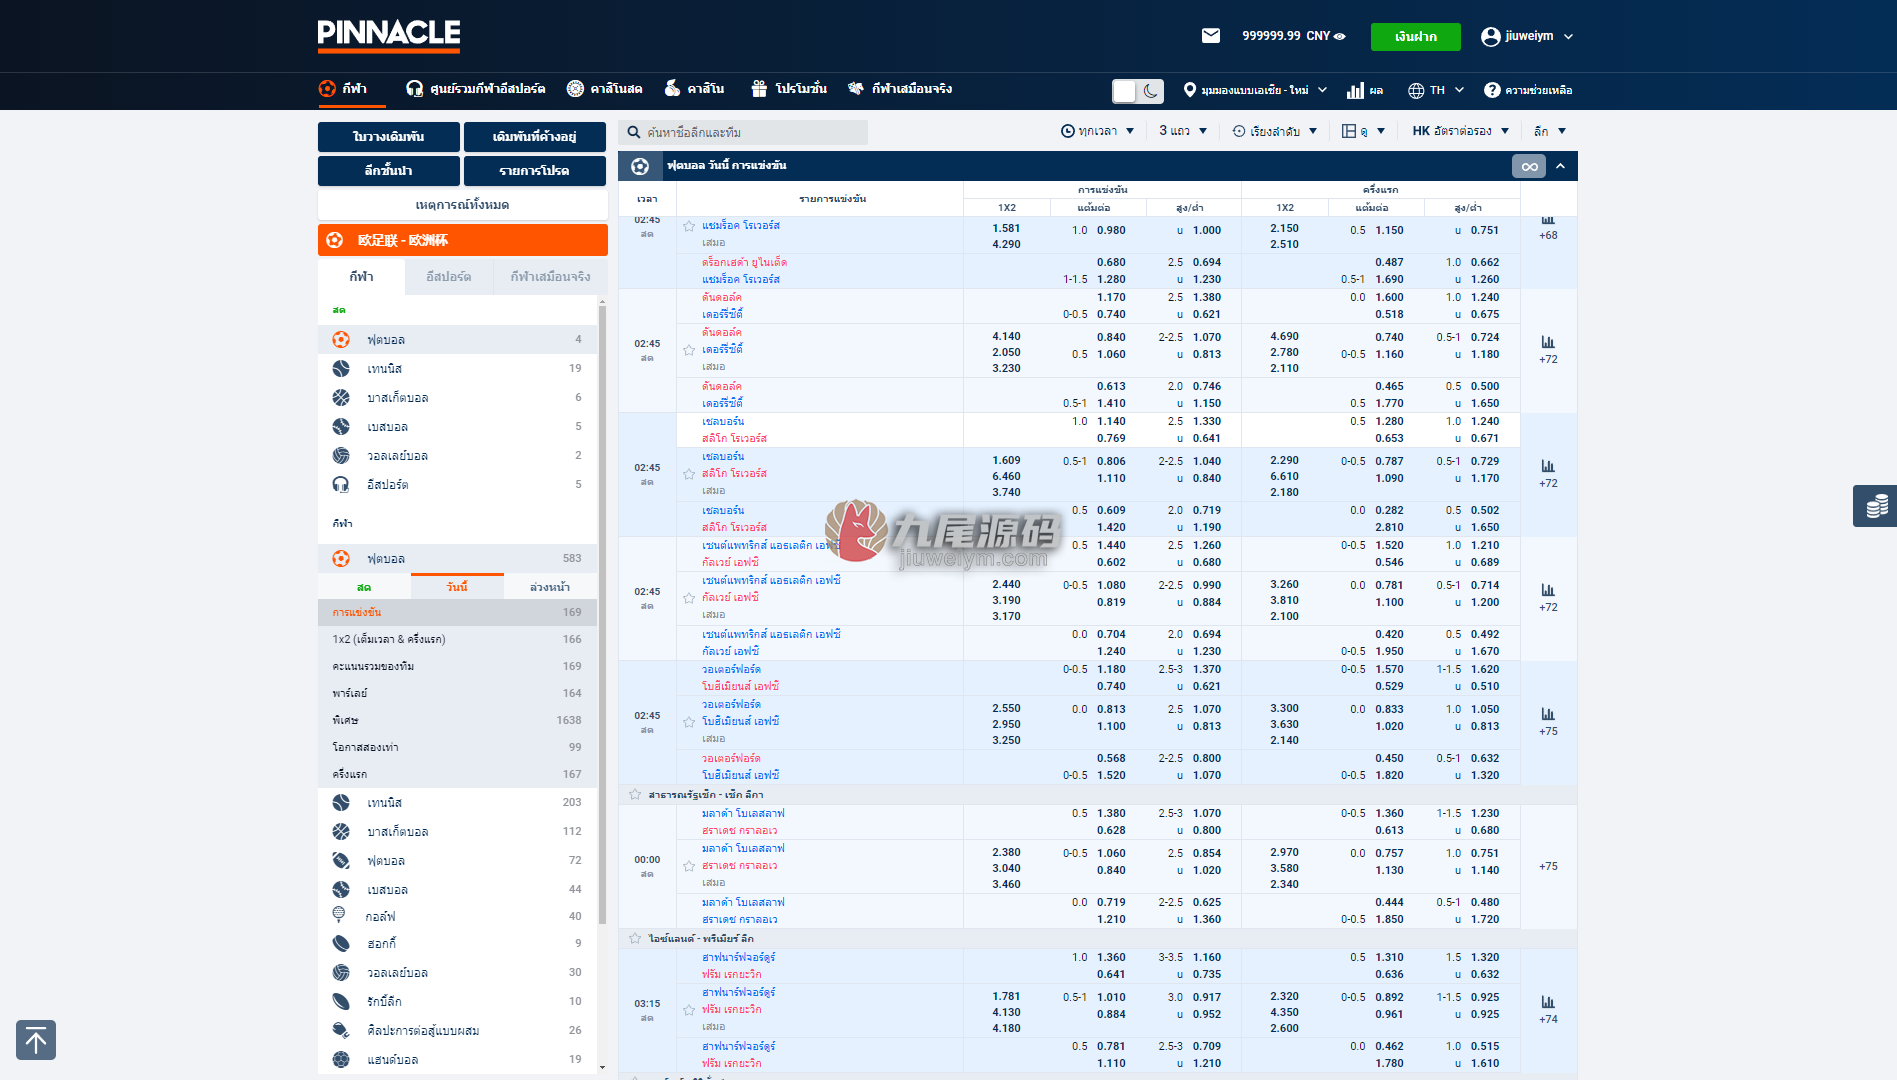
Task: Open the mail envelope icon in header
Action: [1210, 36]
